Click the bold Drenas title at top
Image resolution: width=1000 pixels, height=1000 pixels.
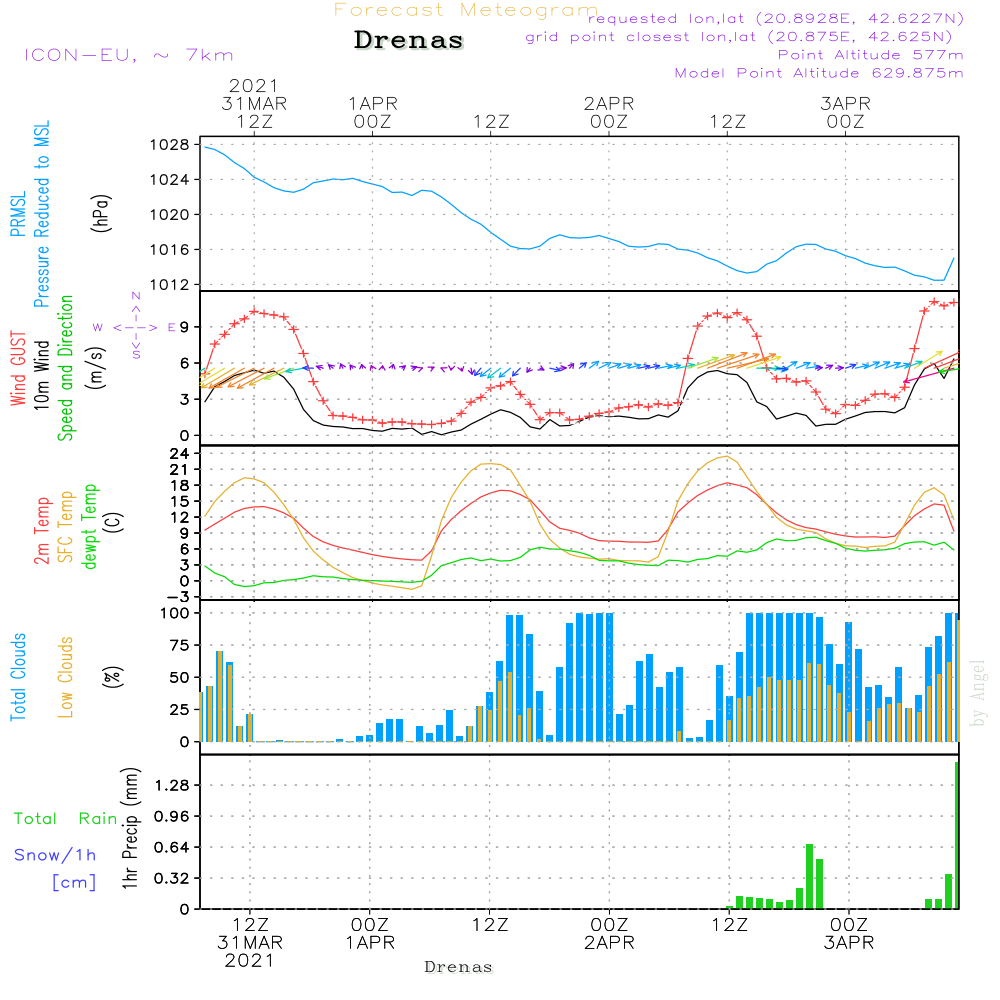tap(409, 41)
